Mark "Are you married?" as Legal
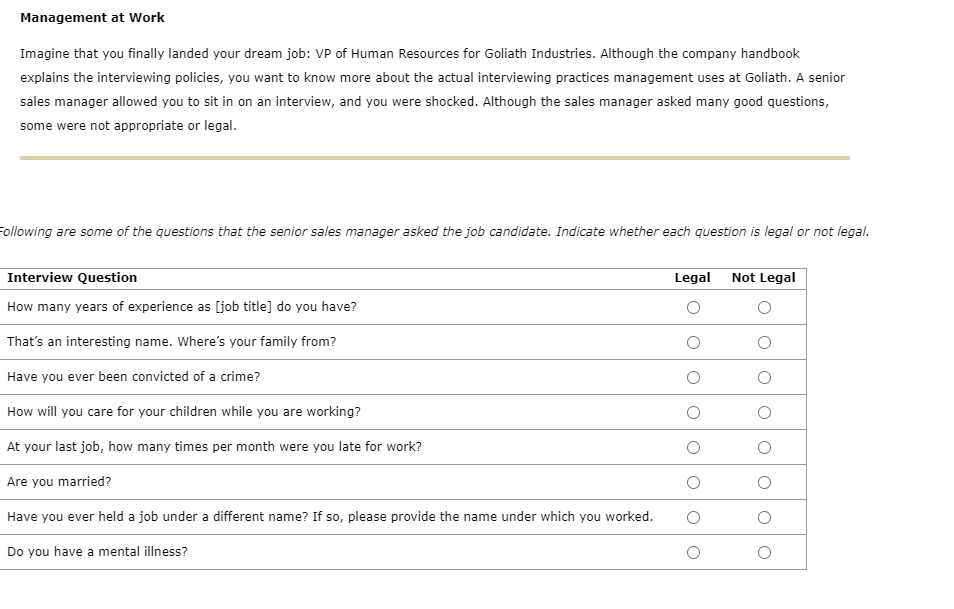Viewport: 954px width, 609px height. (693, 483)
